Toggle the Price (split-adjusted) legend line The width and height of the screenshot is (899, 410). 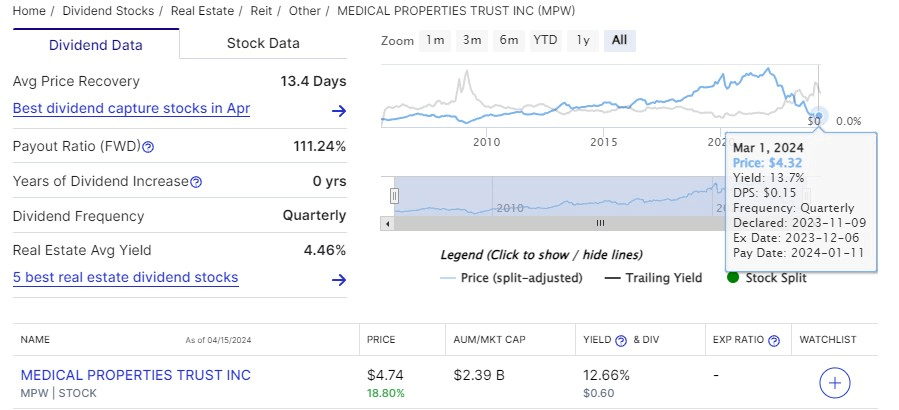pos(511,278)
